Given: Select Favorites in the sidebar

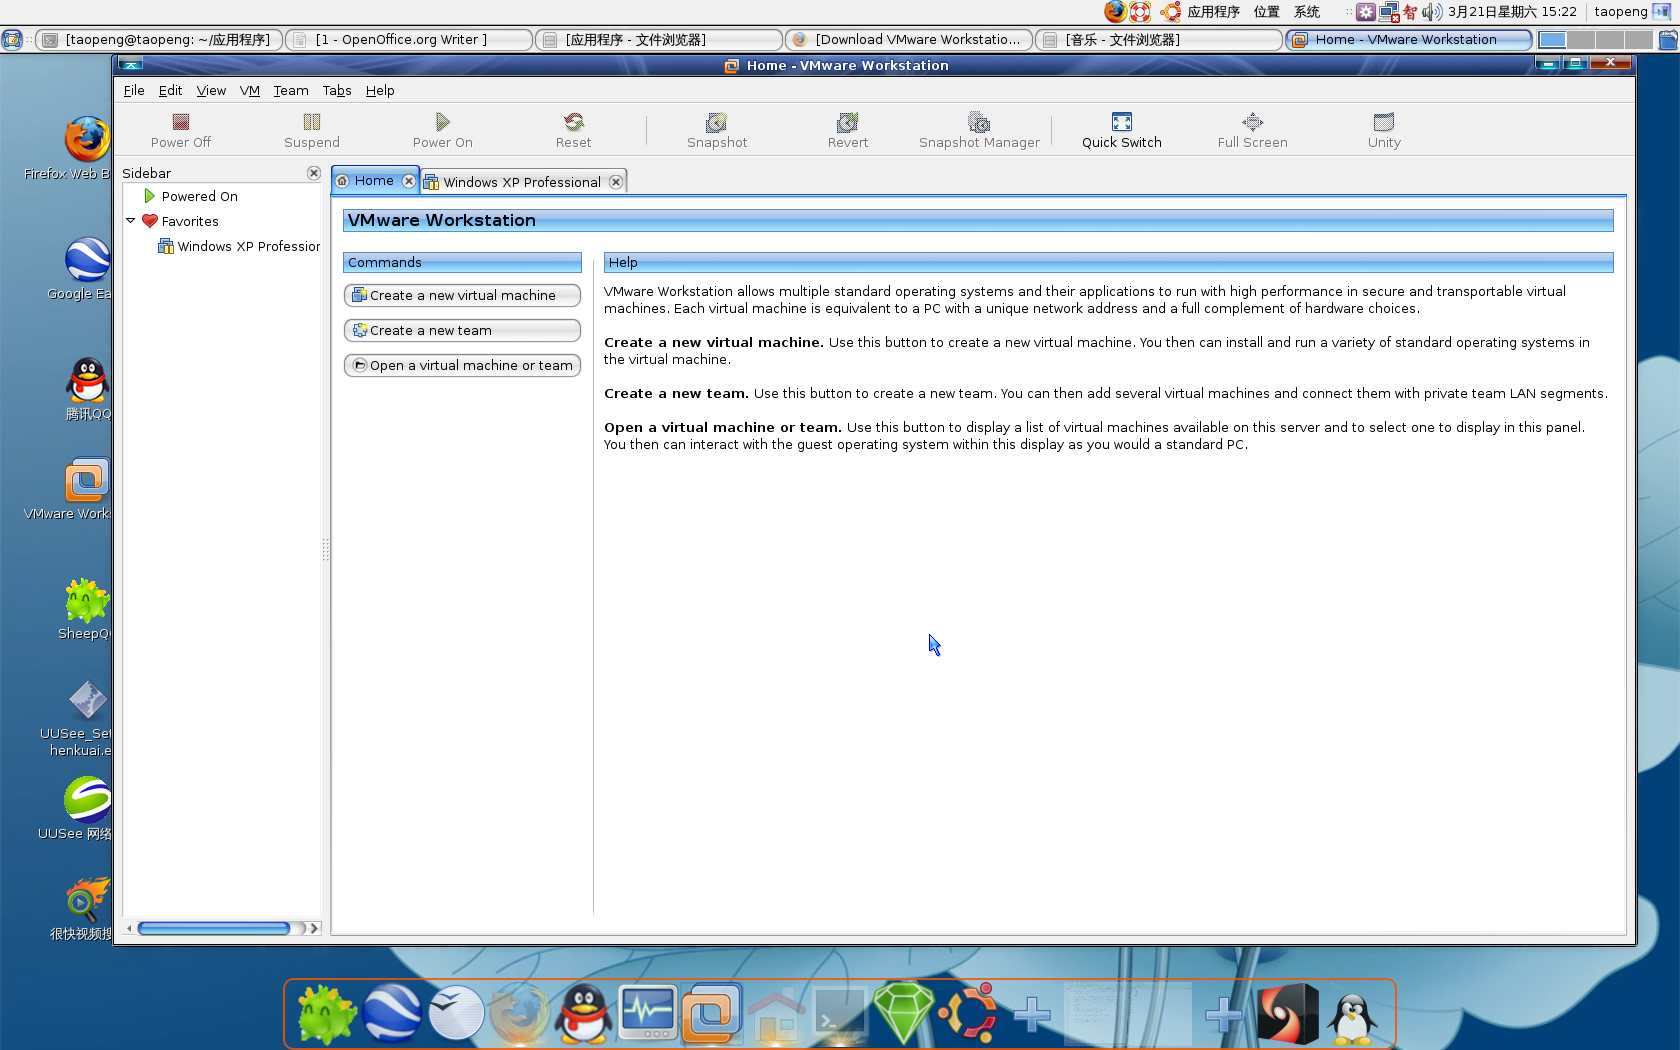Looking at the screenshot, I should (x=190, y=222).
